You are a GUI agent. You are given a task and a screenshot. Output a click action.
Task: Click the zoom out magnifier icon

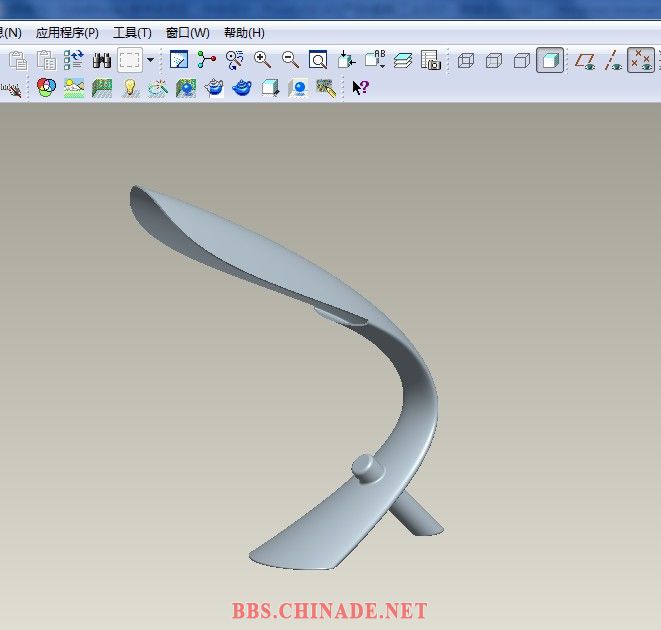pos(291,61)
